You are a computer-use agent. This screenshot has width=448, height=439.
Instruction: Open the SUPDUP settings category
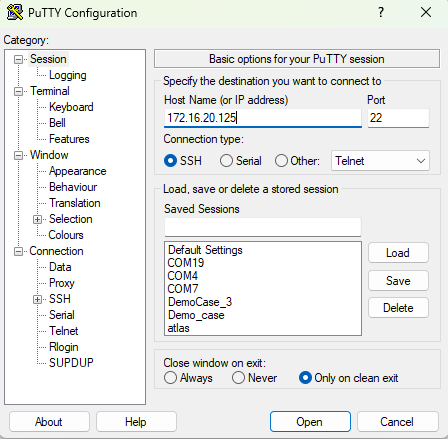[71, 363]
